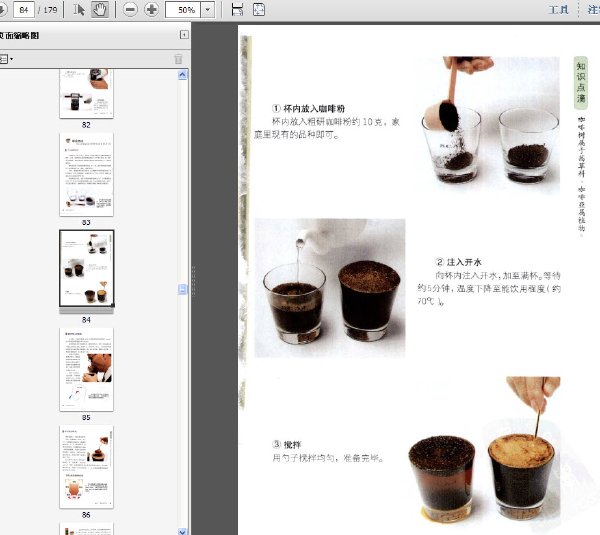
Task: Delete page using trash icon
Action: (x=178, y=59)
